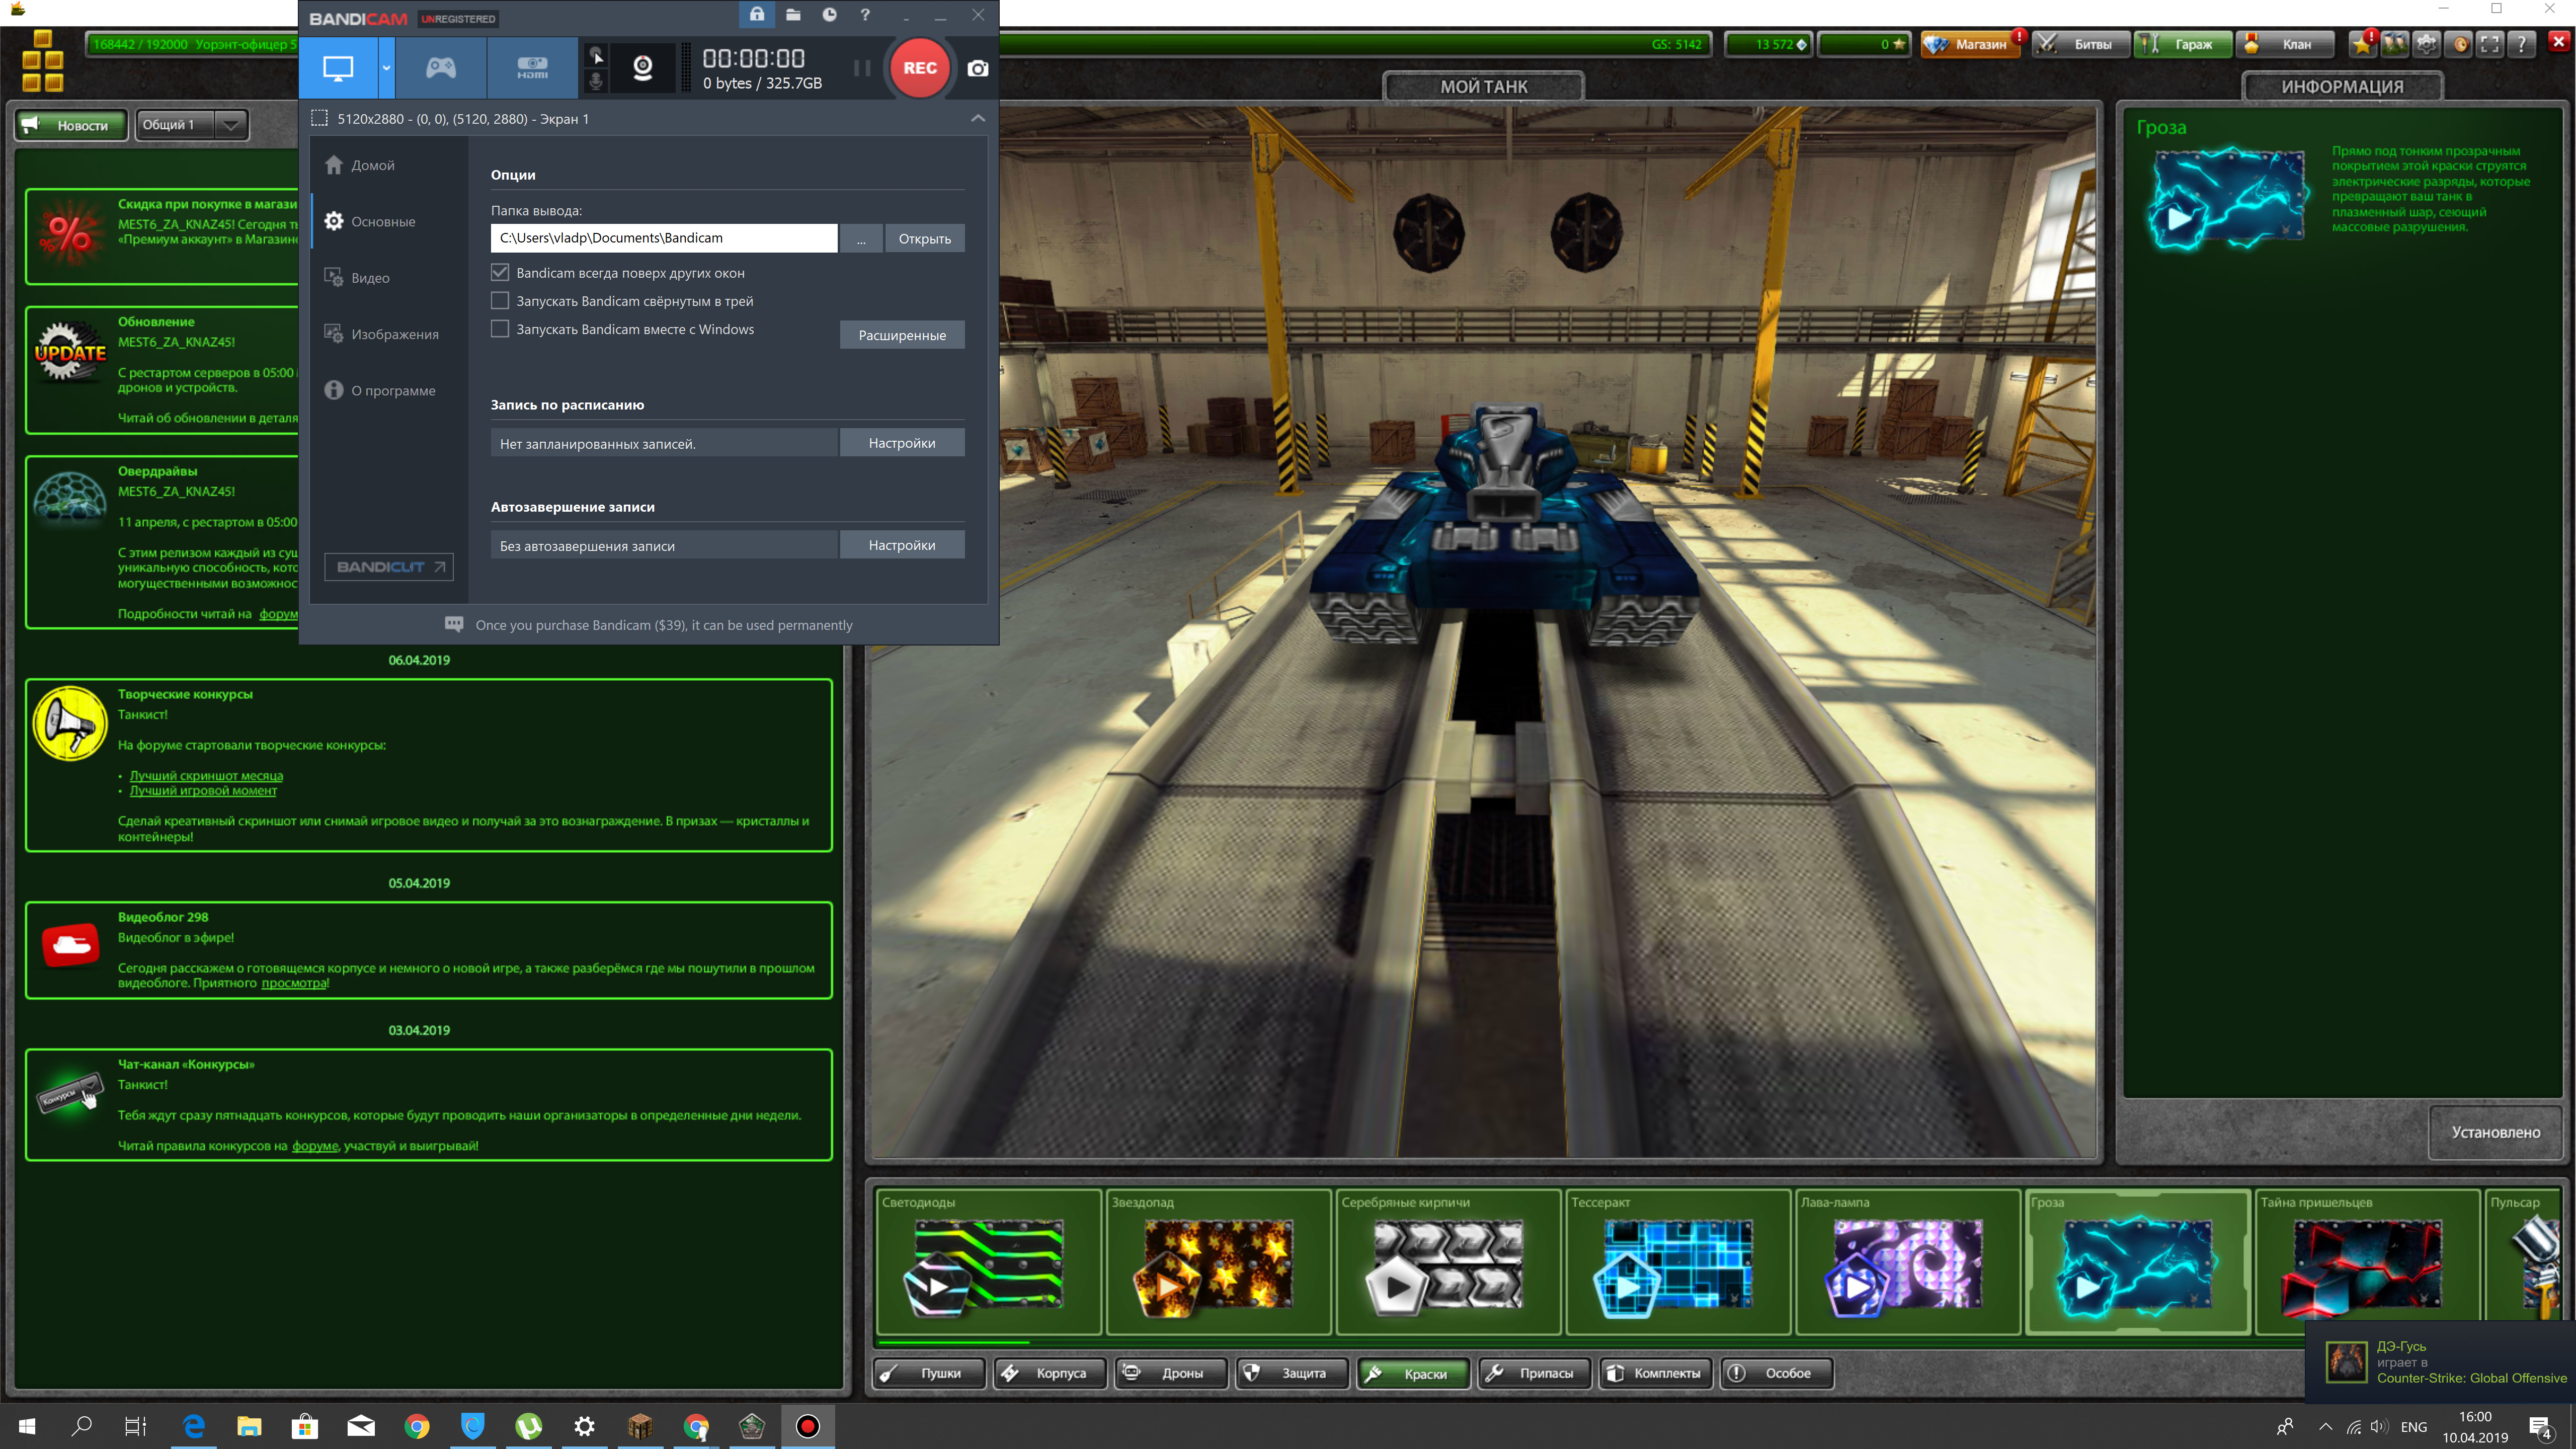Click the red game exit button
The height and width of the screenshot is (1449, 2576).
click(2559, 42)
